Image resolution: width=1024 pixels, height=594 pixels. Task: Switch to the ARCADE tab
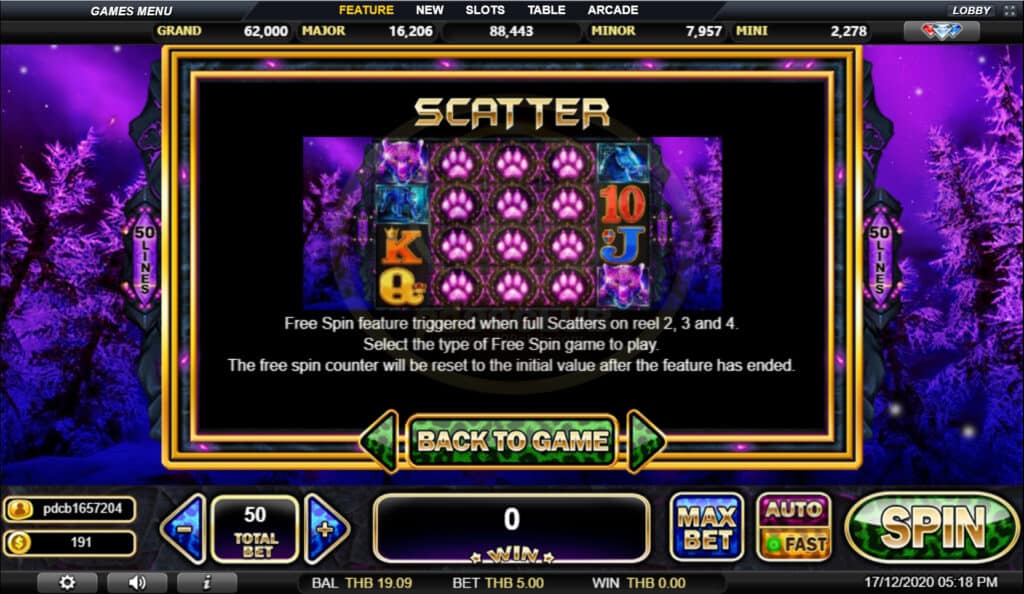[613, 10]
